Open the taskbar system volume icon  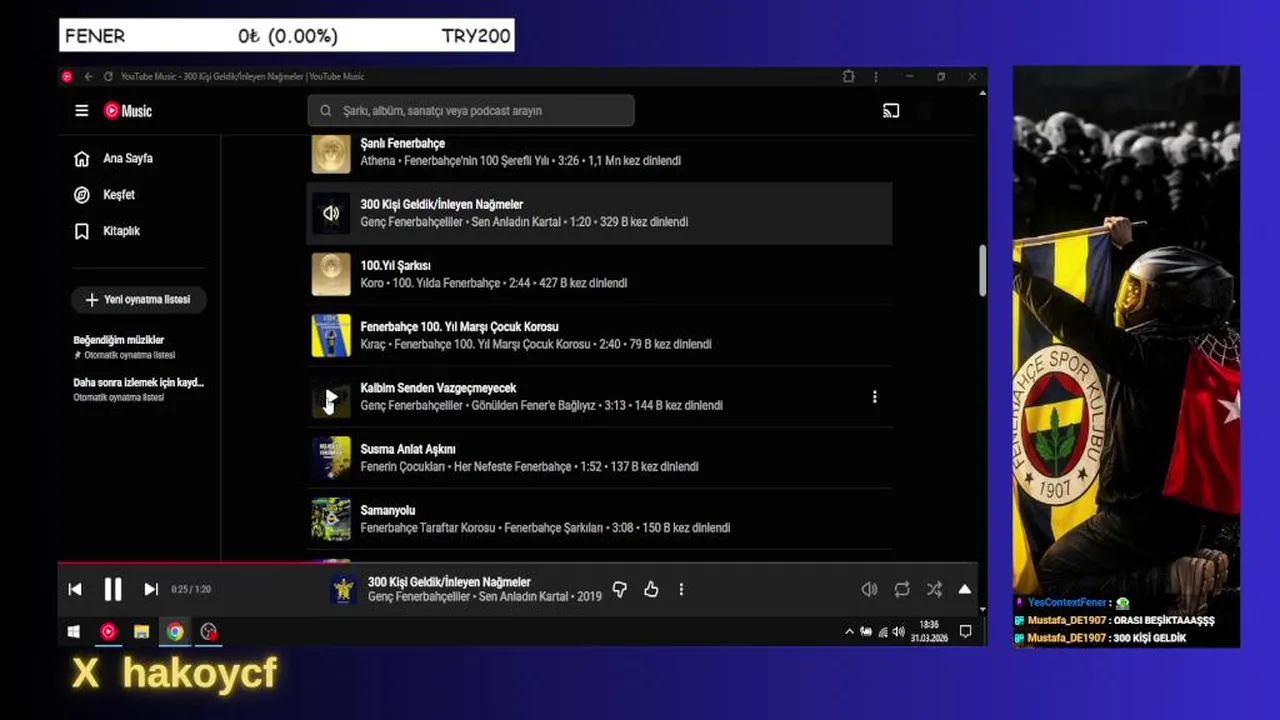point(898,632)
